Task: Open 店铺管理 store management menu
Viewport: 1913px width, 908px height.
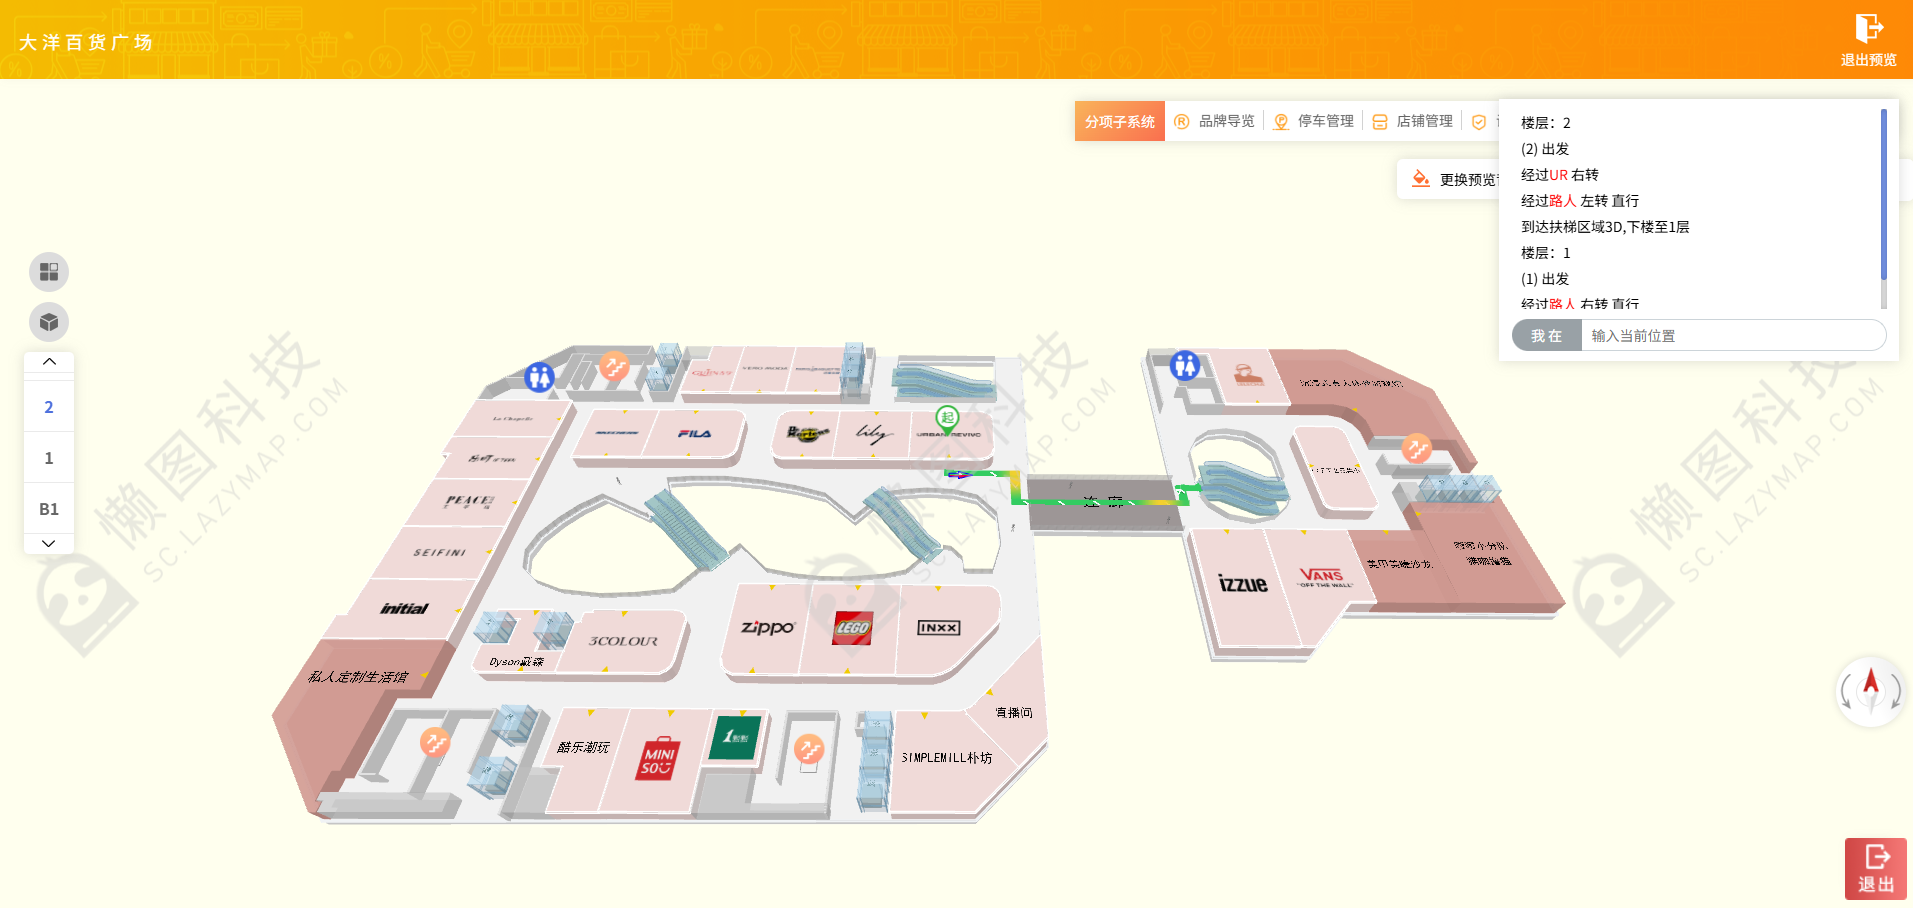Action: [x=1412, y=121]
